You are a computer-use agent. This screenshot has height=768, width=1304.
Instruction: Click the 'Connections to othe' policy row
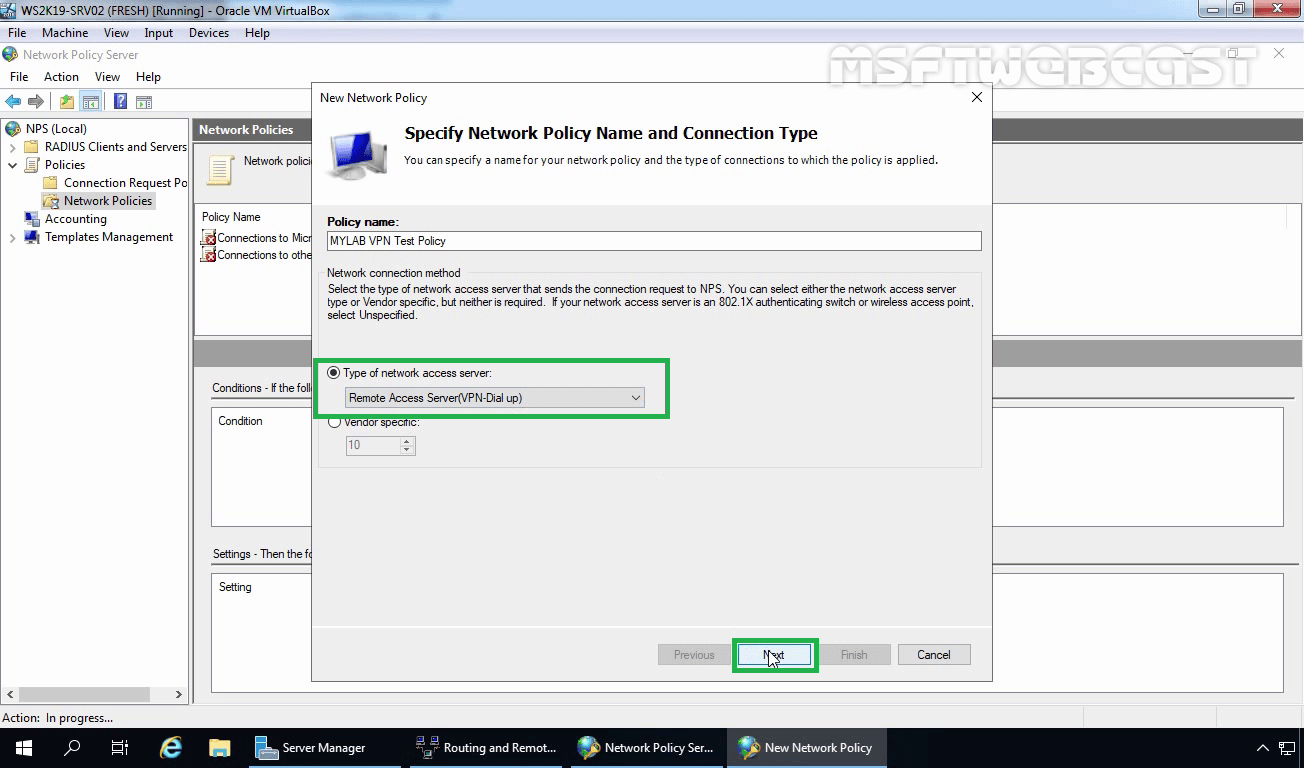257,255
